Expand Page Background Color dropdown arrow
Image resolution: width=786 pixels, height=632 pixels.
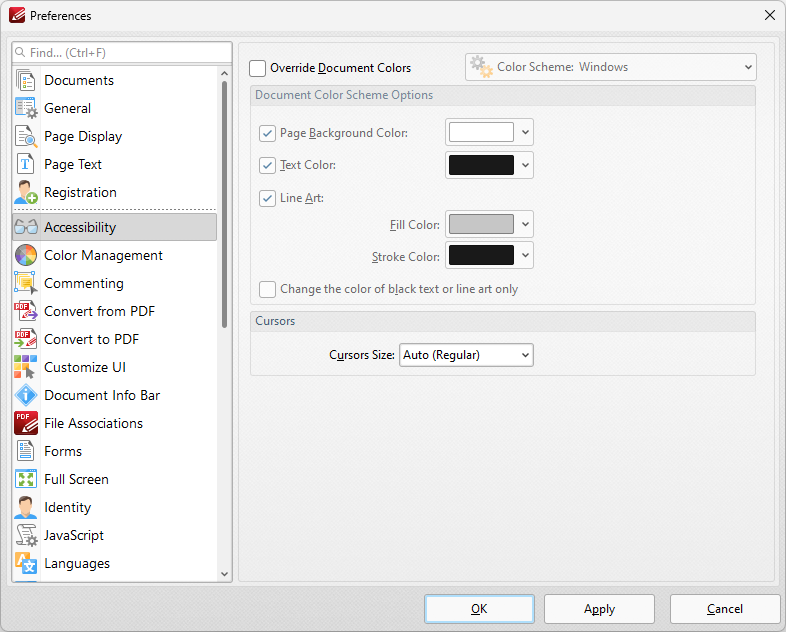525,133
